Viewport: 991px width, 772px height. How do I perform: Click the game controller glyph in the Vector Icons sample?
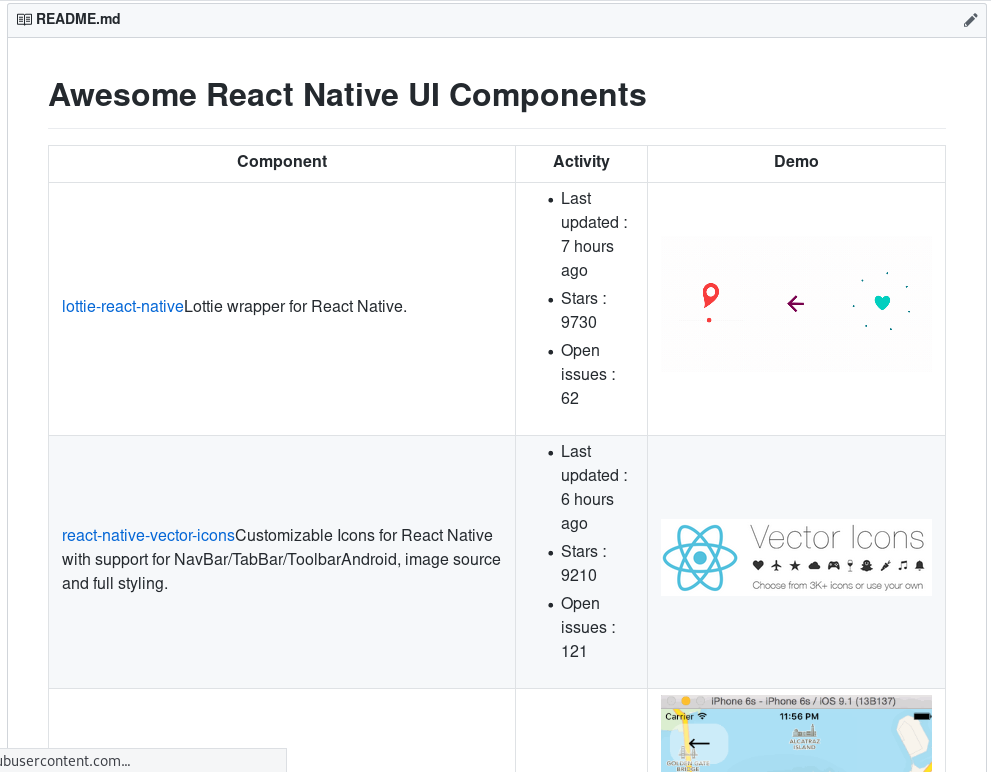pos(834,566)
